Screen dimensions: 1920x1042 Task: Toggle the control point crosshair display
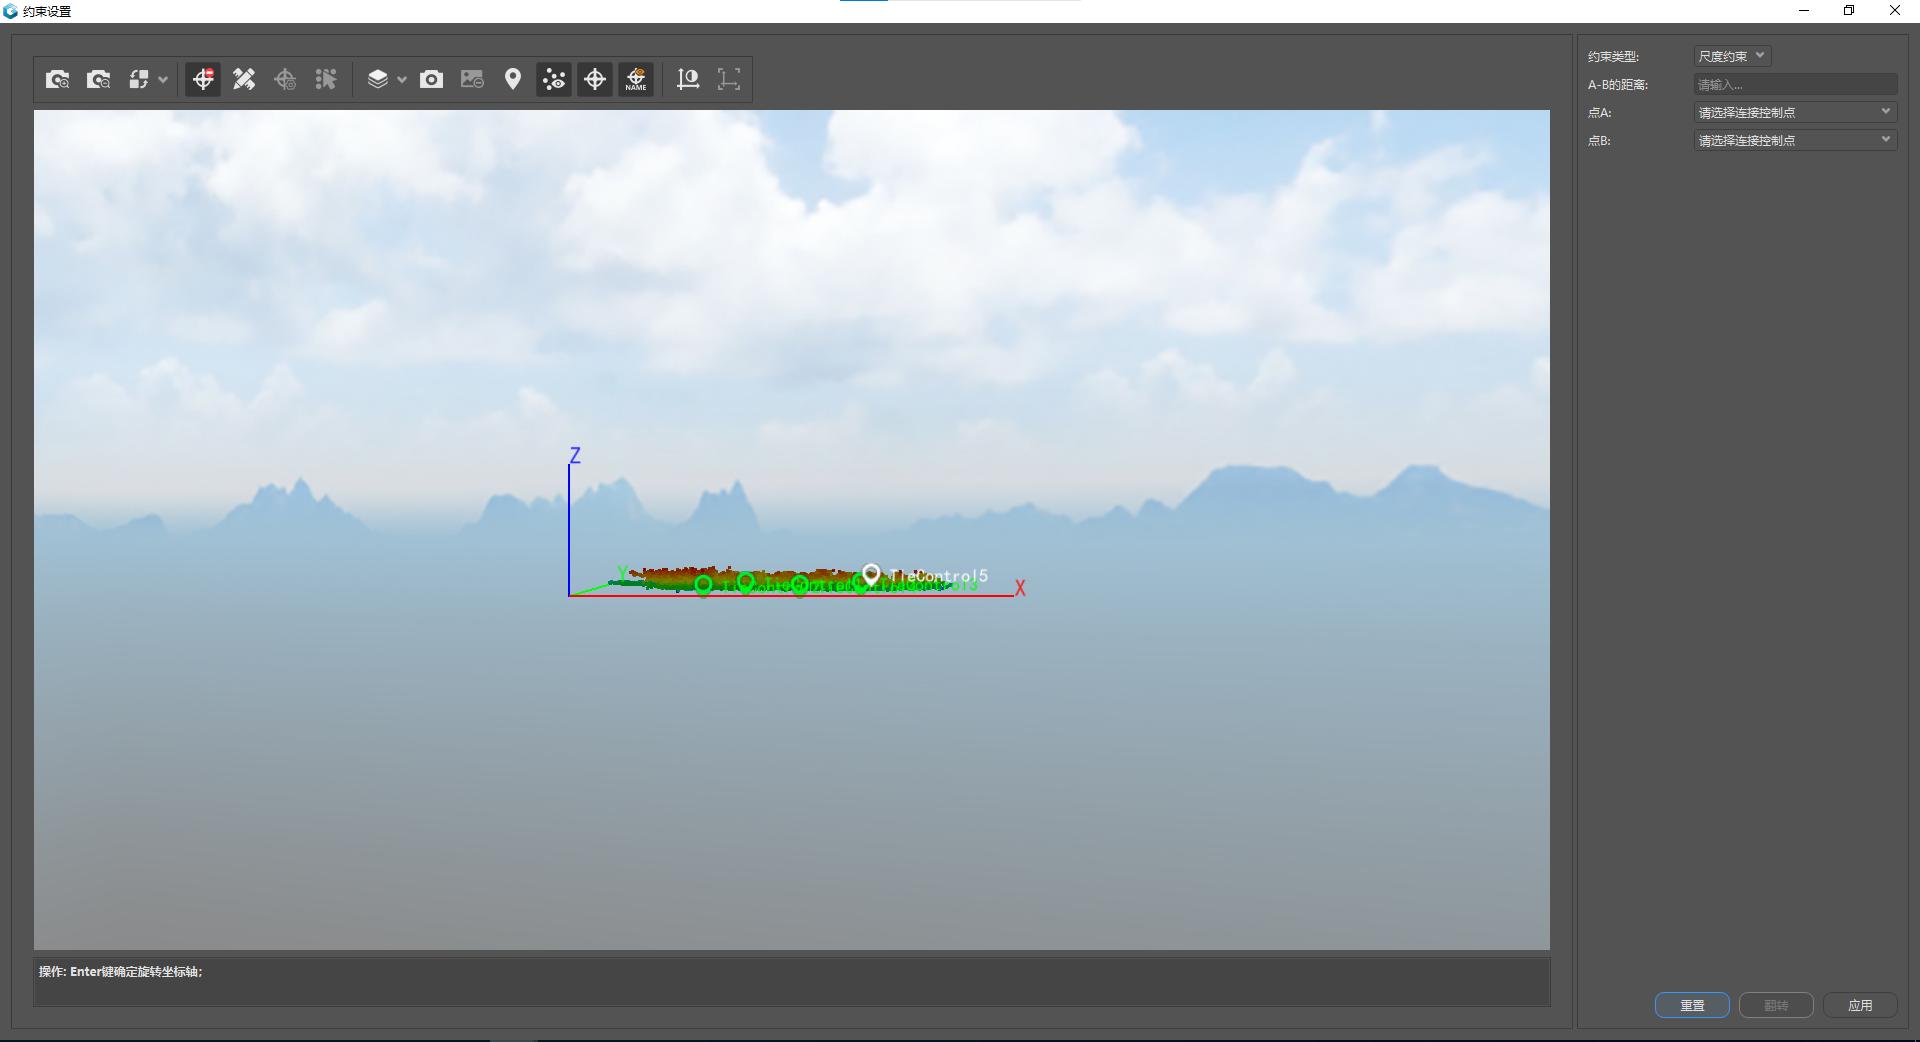(595, 79)
